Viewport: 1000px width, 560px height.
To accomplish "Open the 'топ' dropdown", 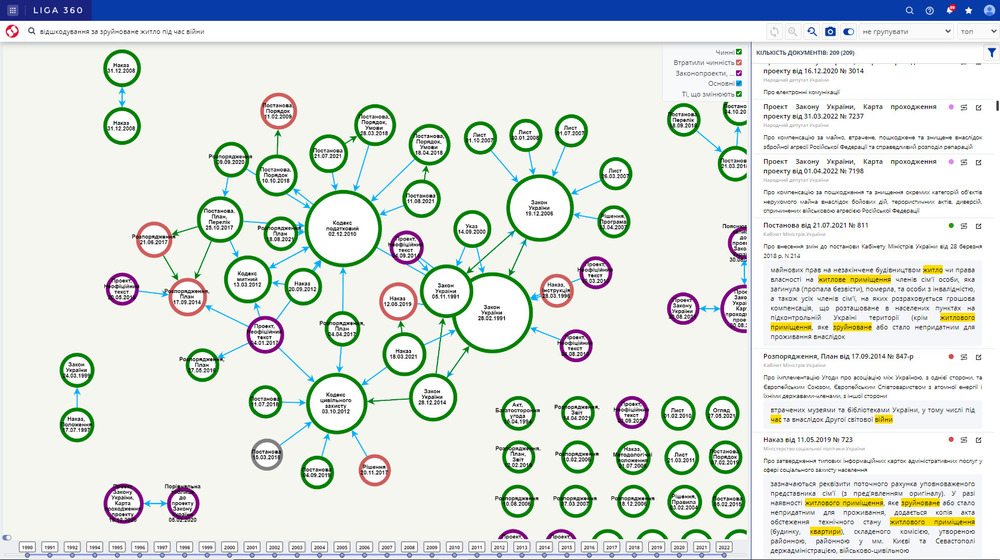I will tap(978, 31).
